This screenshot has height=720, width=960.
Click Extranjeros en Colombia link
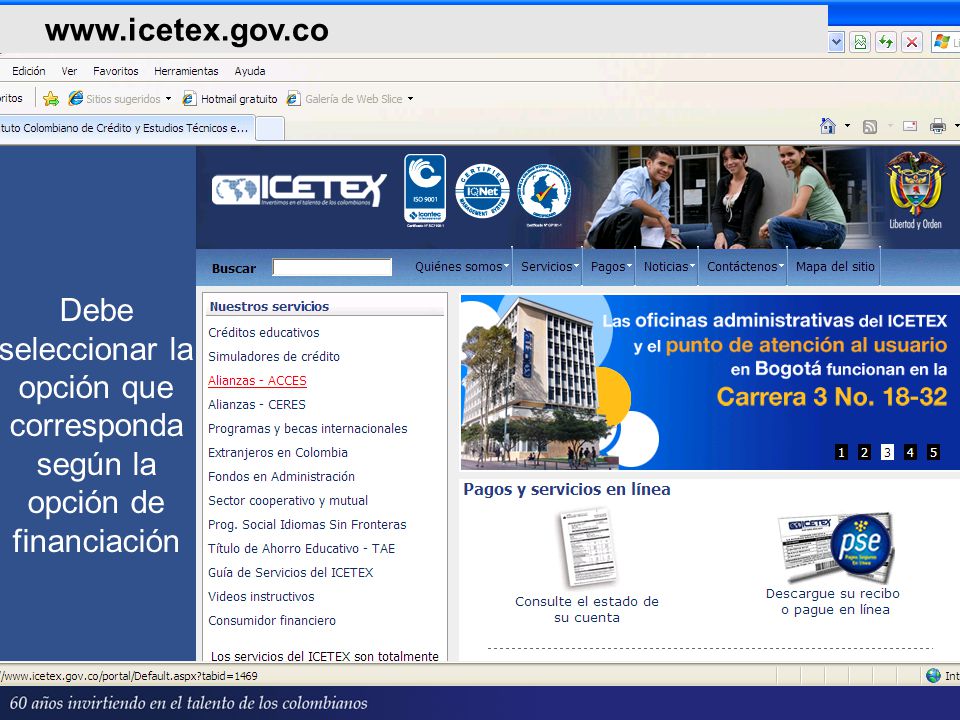coord(278,452)
